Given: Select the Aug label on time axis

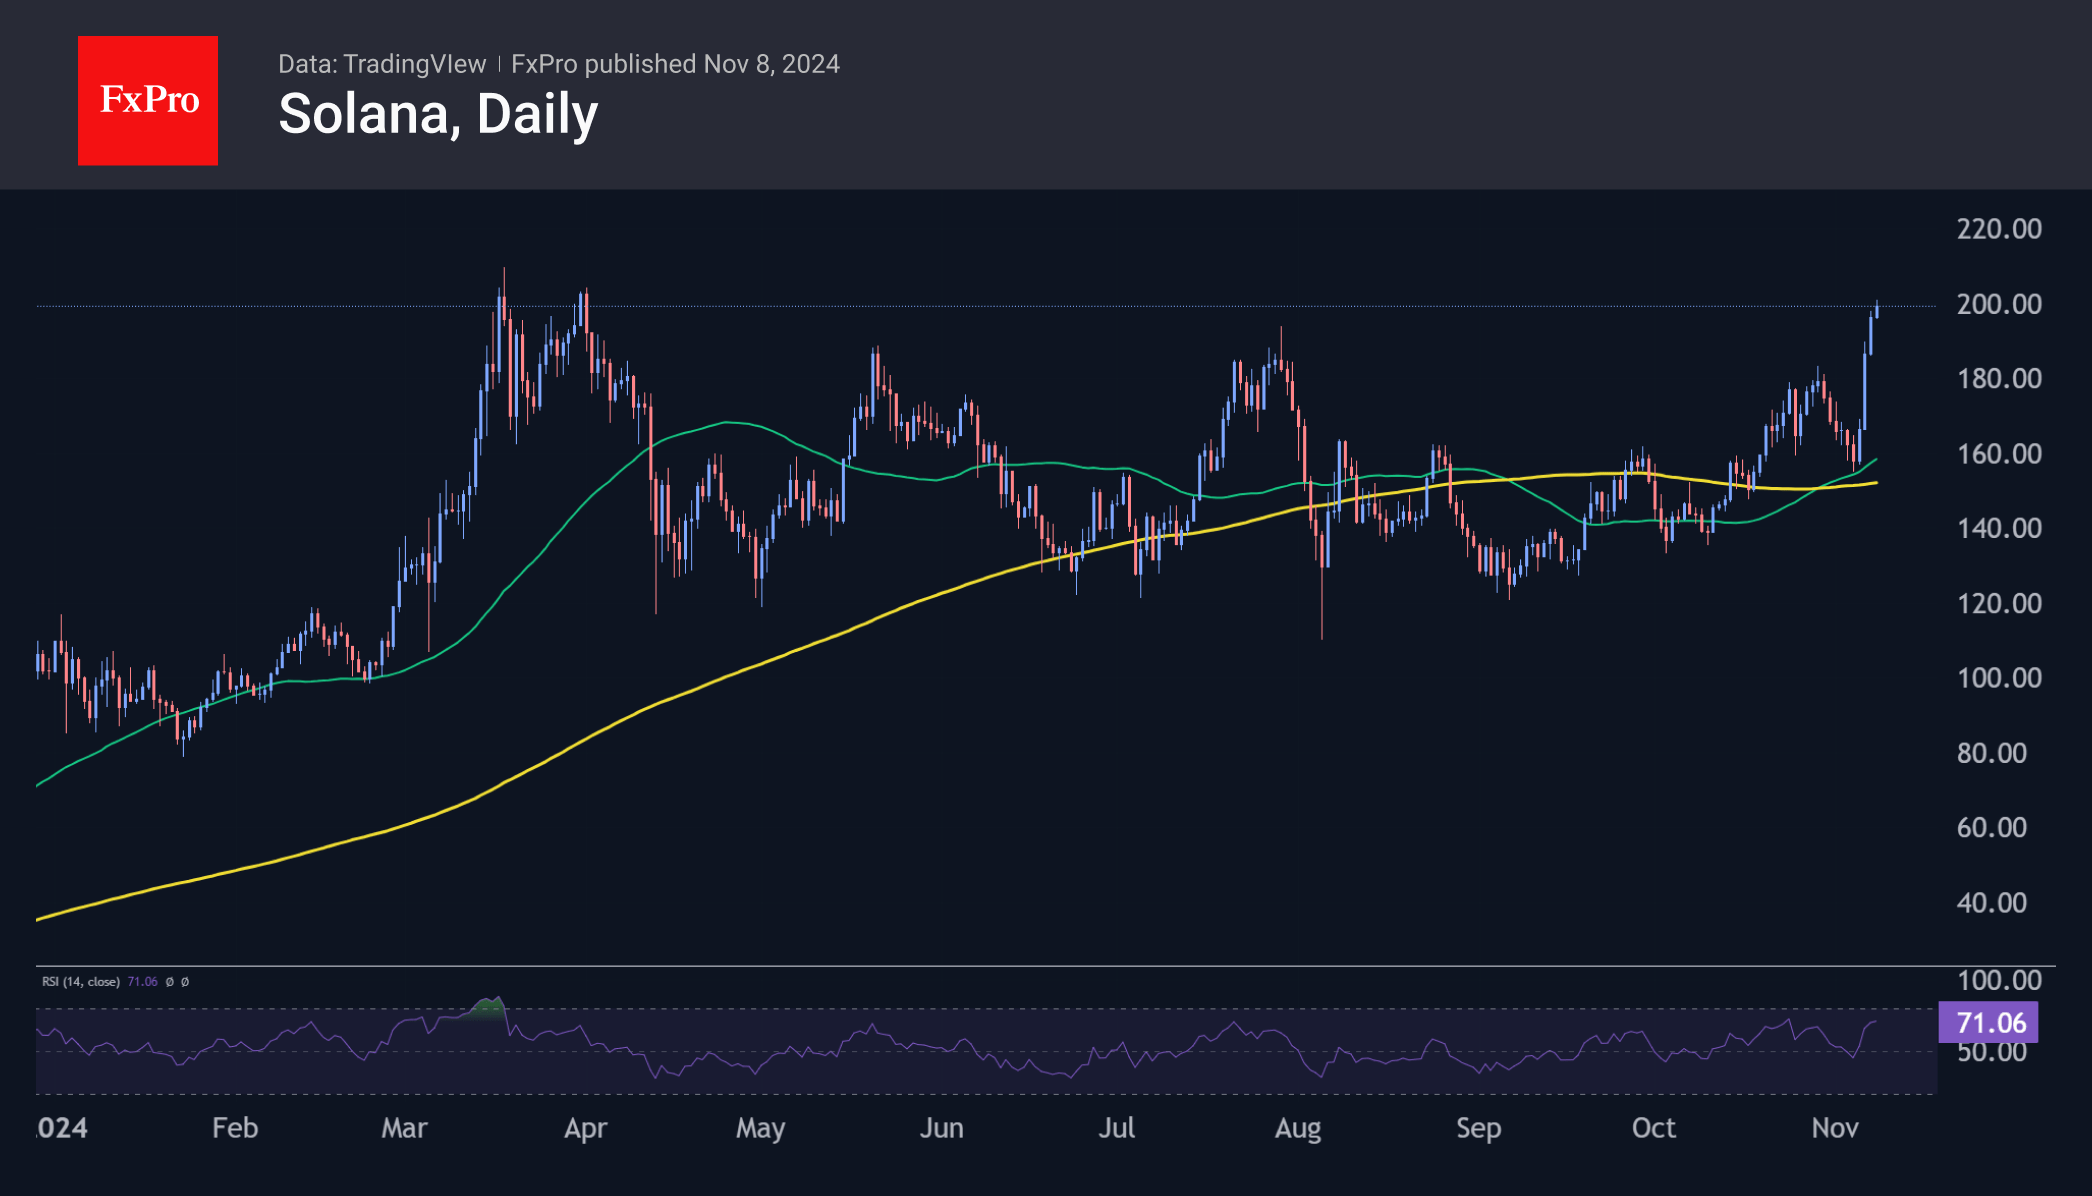Looking at the screenshot, I should pyautogui.click(x=1297, y=1128).
